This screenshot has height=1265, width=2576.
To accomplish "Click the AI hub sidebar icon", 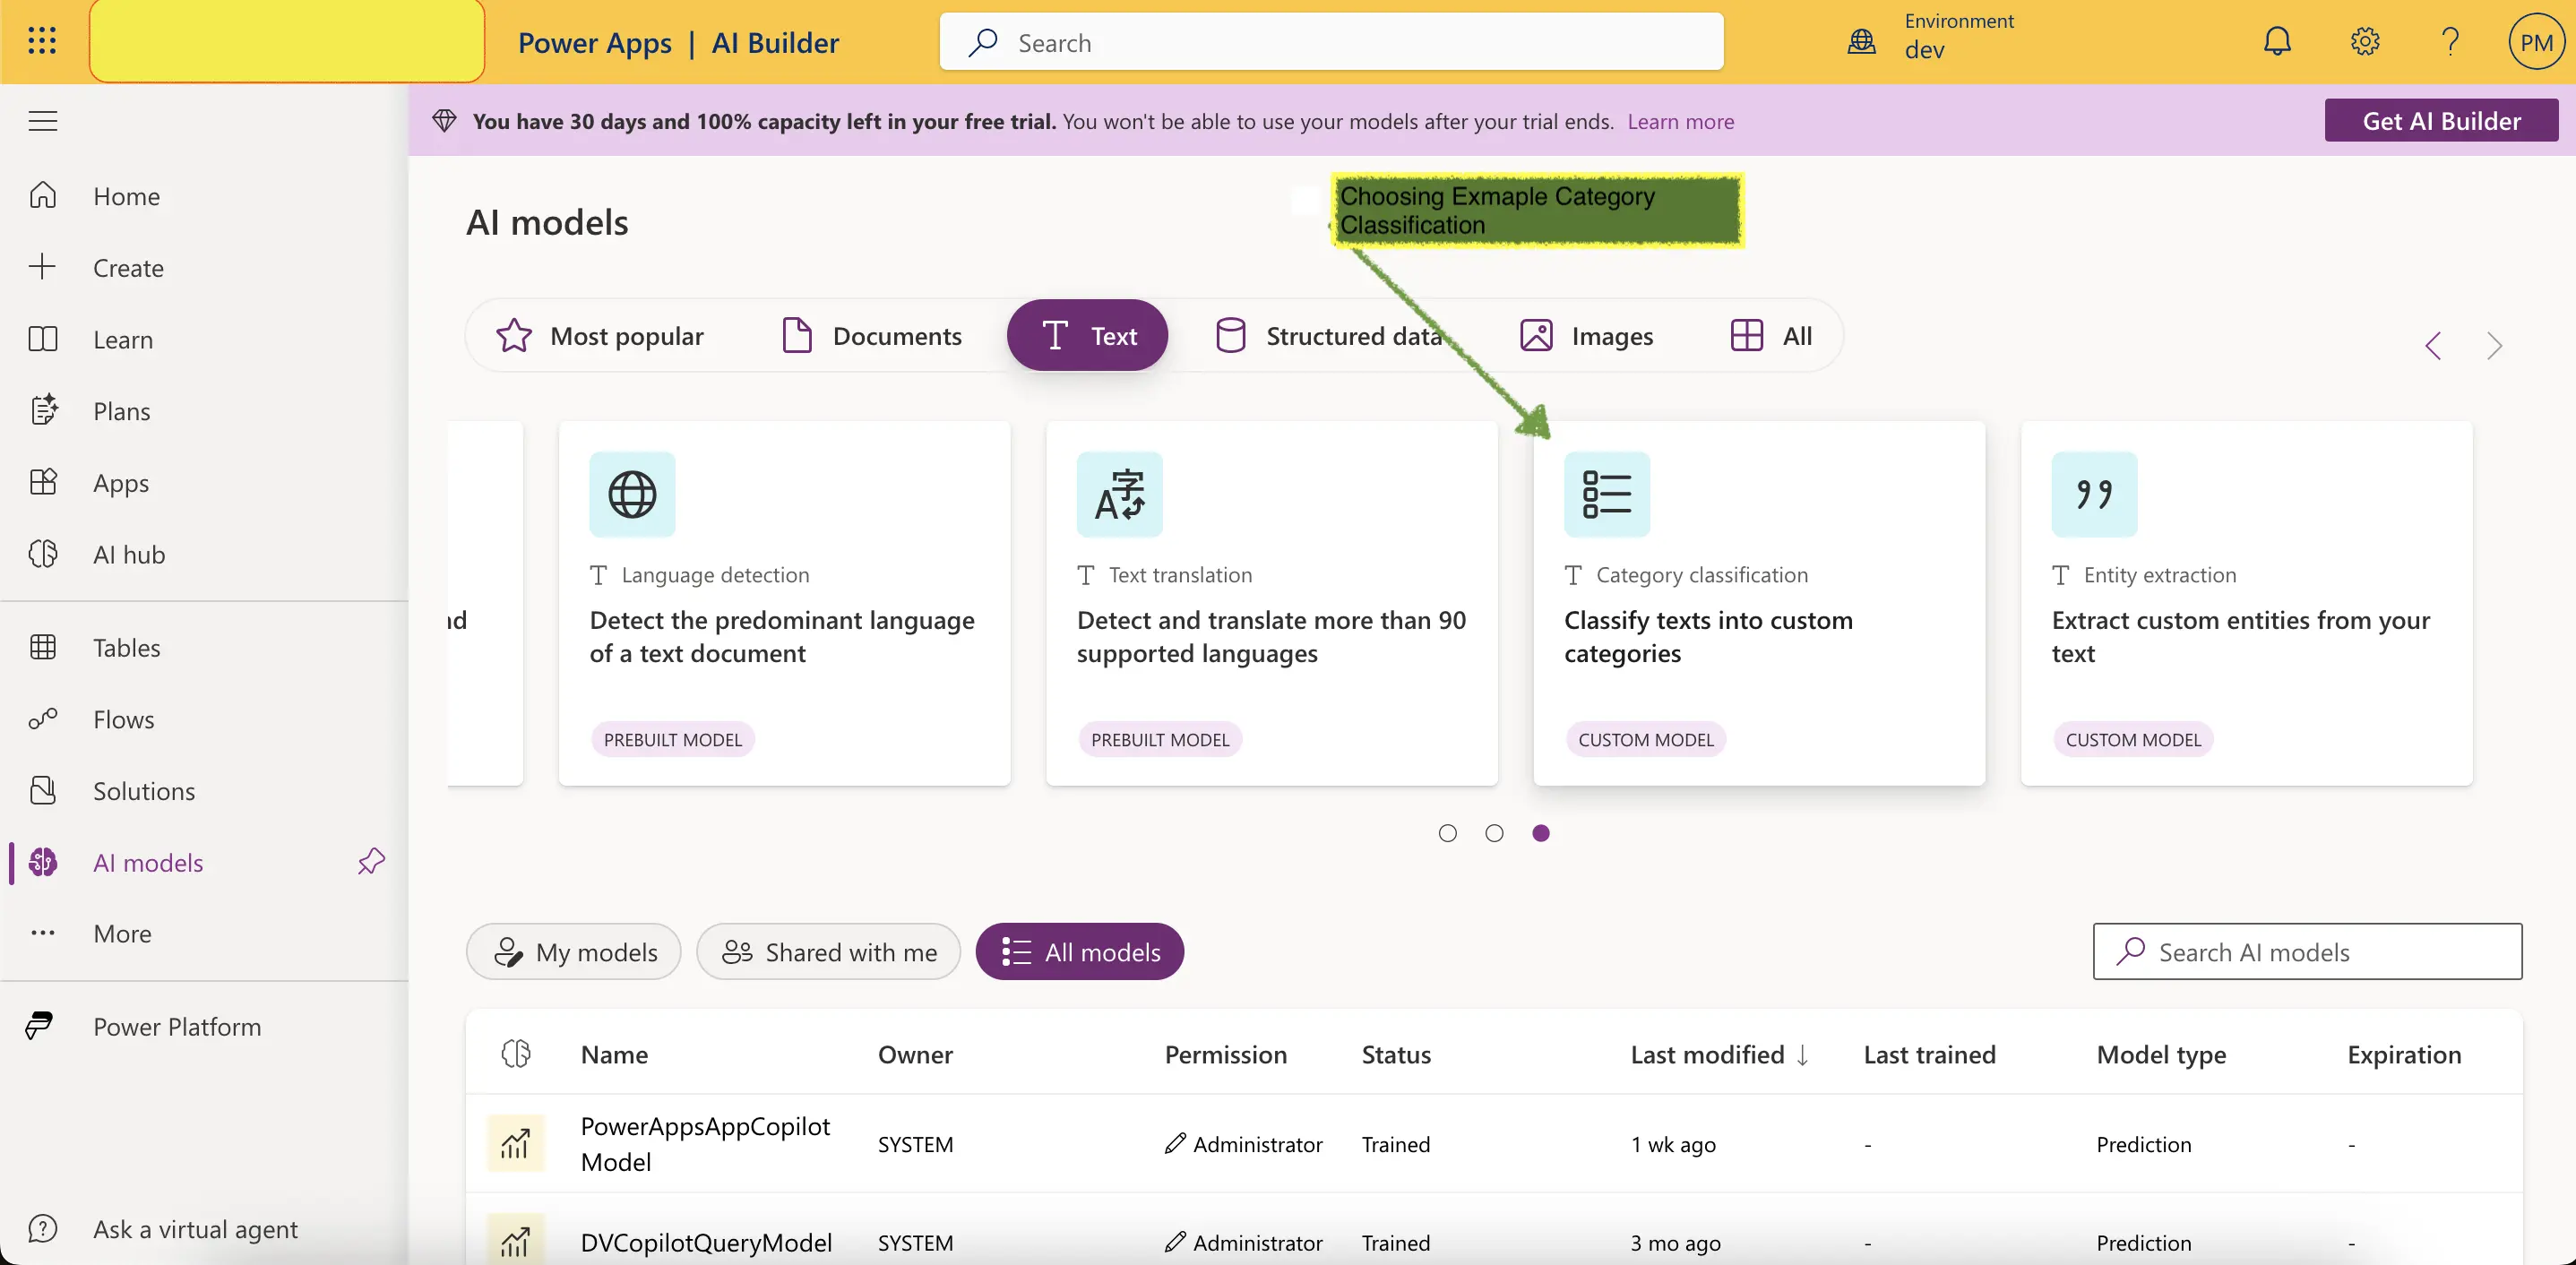I will pyautogui.click(x=45, y=554).
